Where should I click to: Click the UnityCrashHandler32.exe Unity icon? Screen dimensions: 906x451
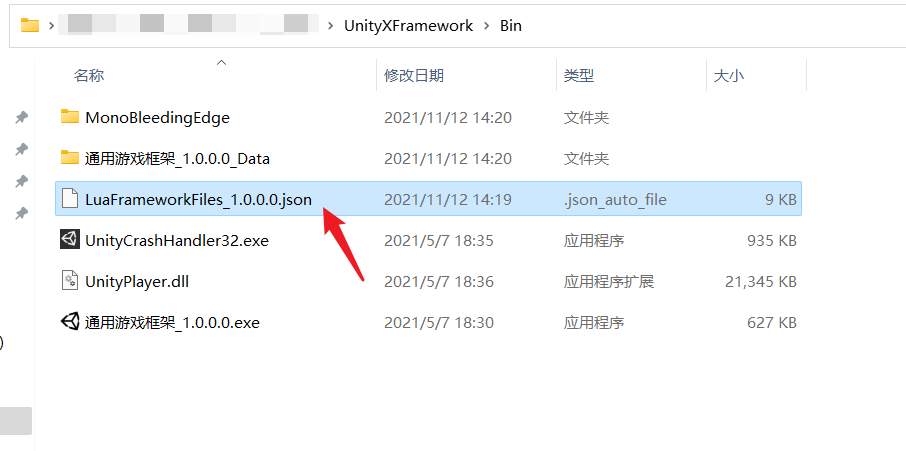coord(69,240)
